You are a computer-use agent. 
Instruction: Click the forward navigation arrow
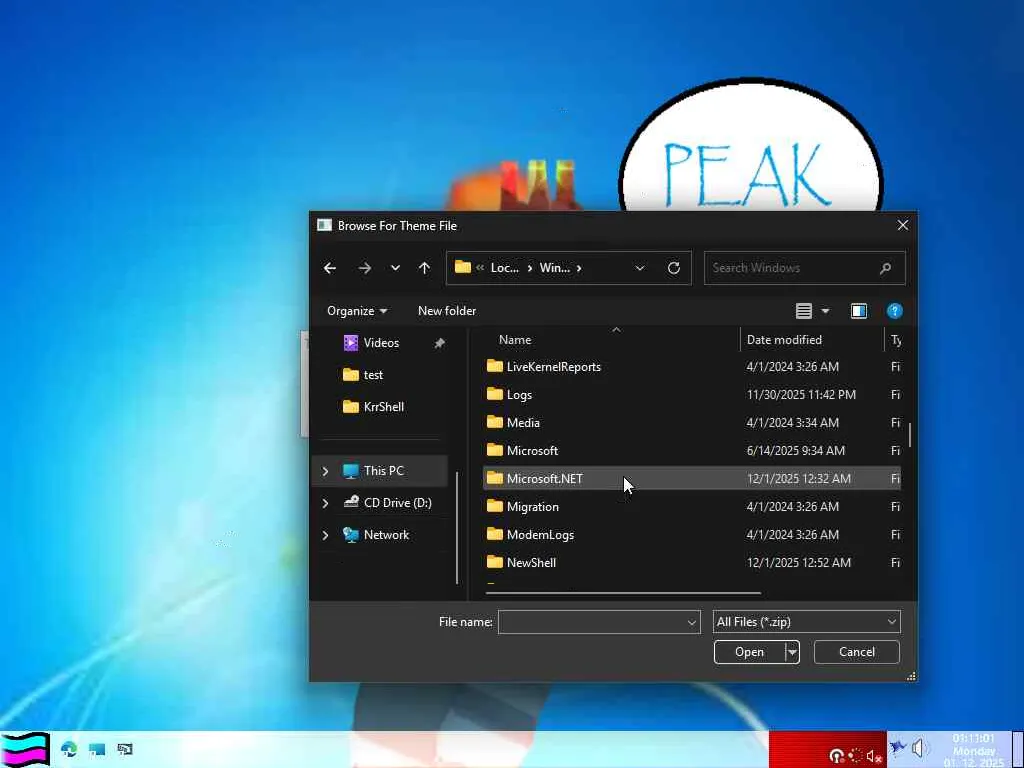point(364,268)
